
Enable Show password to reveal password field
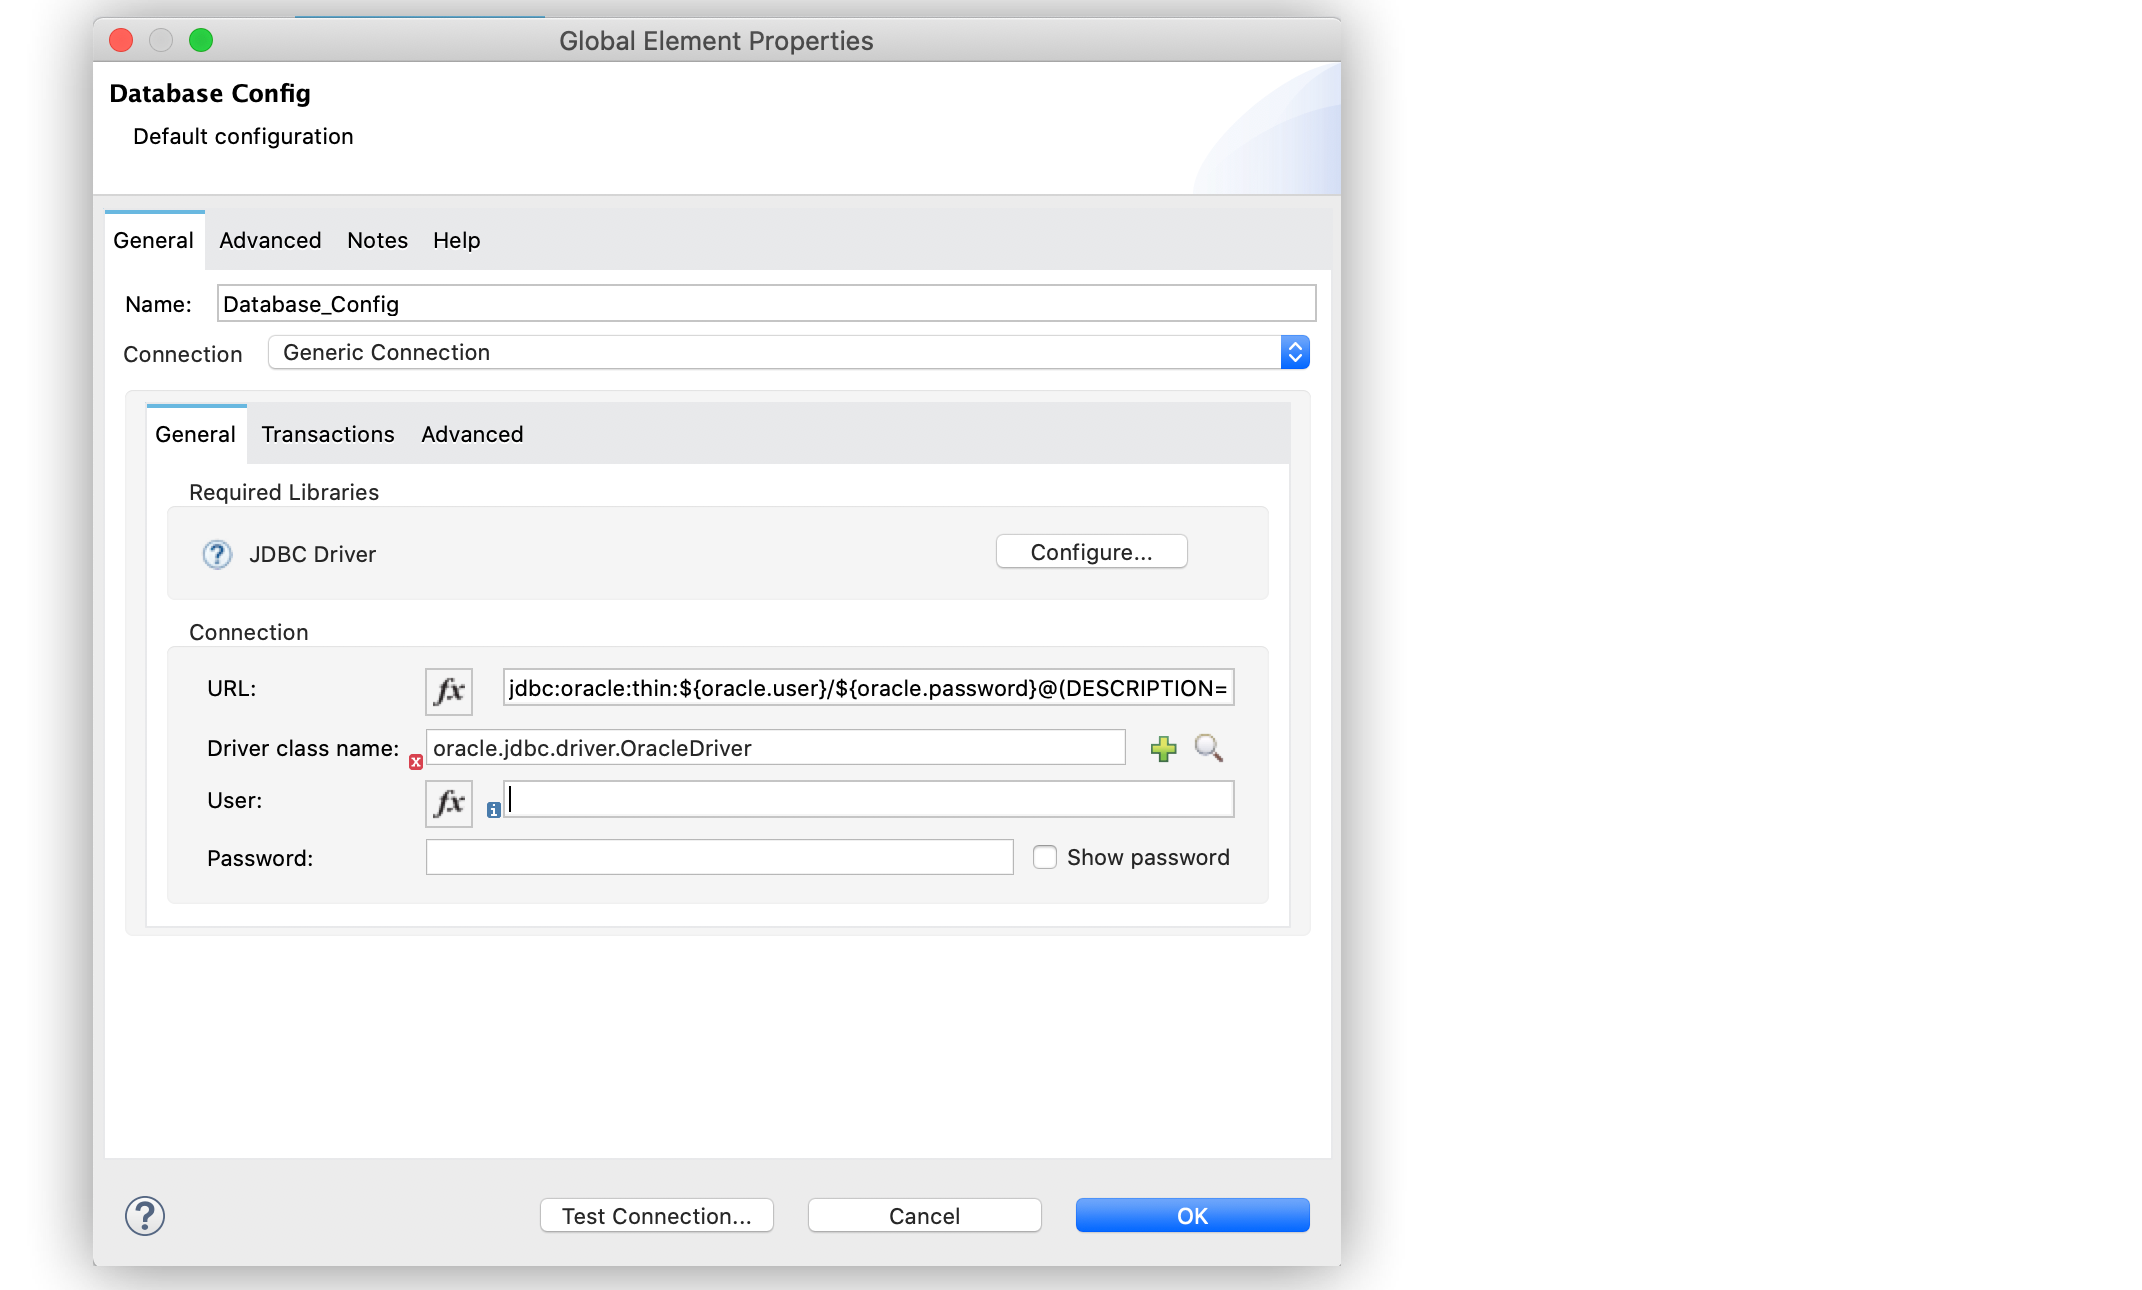(x=1043, y=857)
